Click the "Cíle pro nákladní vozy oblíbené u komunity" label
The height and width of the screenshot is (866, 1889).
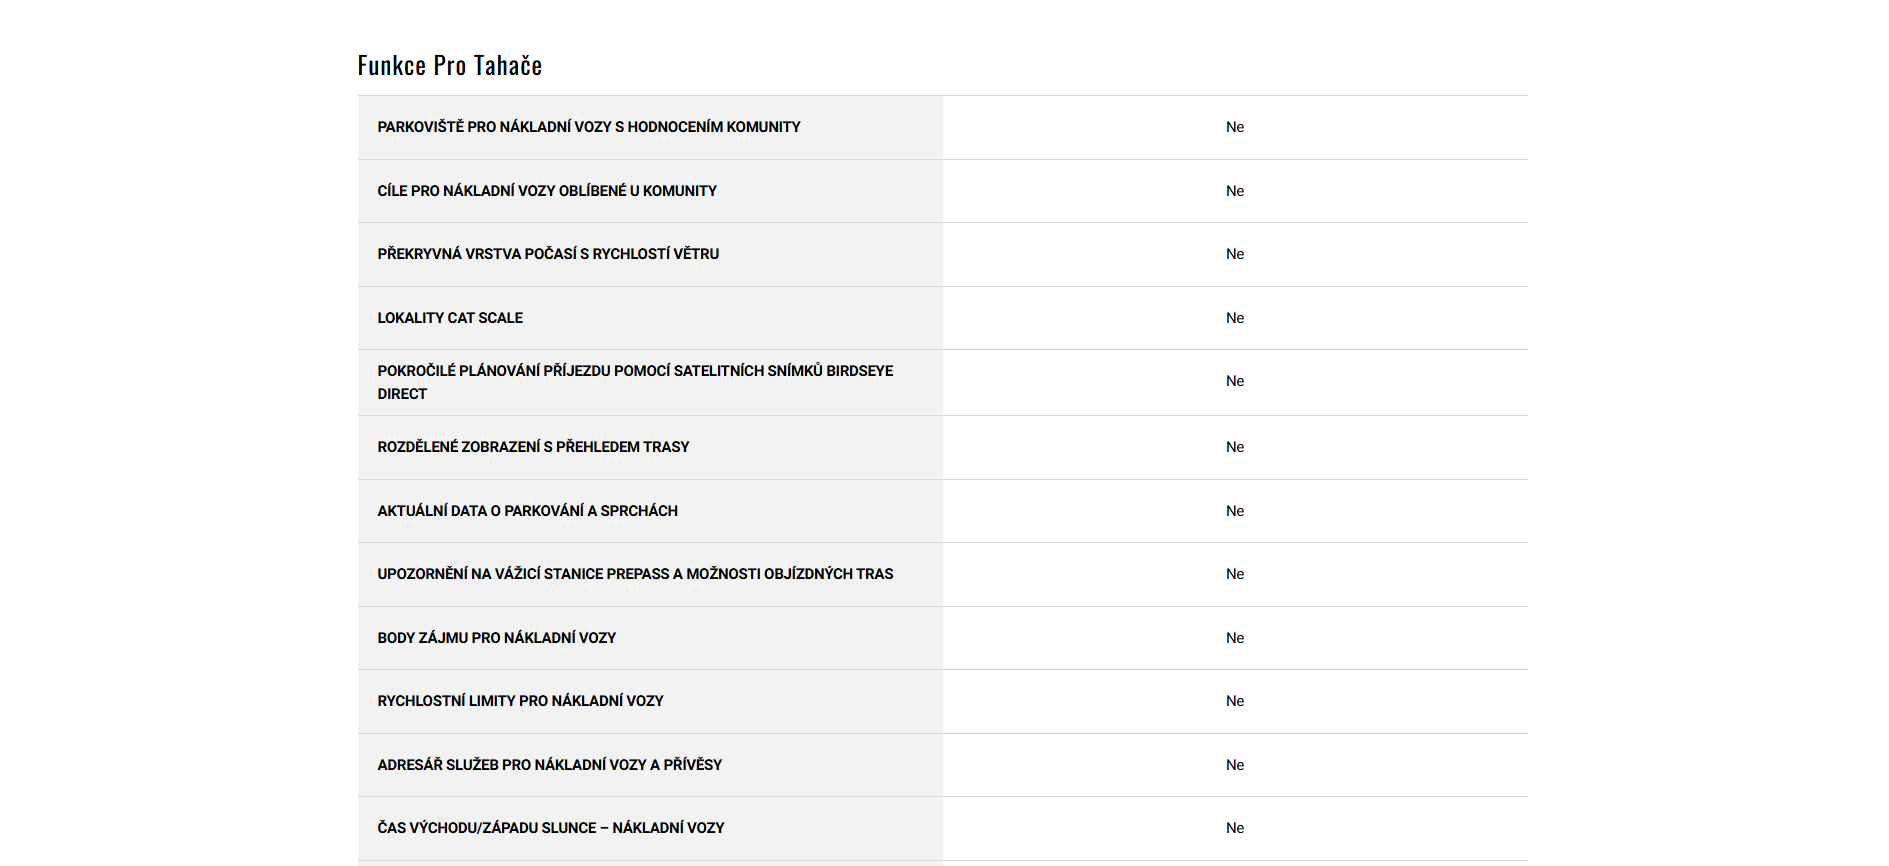547,191
